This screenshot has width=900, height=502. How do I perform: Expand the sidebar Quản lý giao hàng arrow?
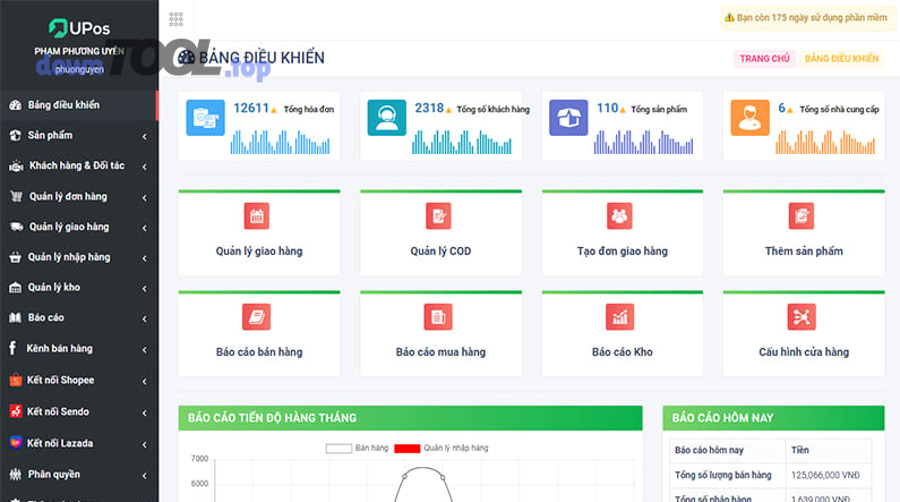(145, 228)
